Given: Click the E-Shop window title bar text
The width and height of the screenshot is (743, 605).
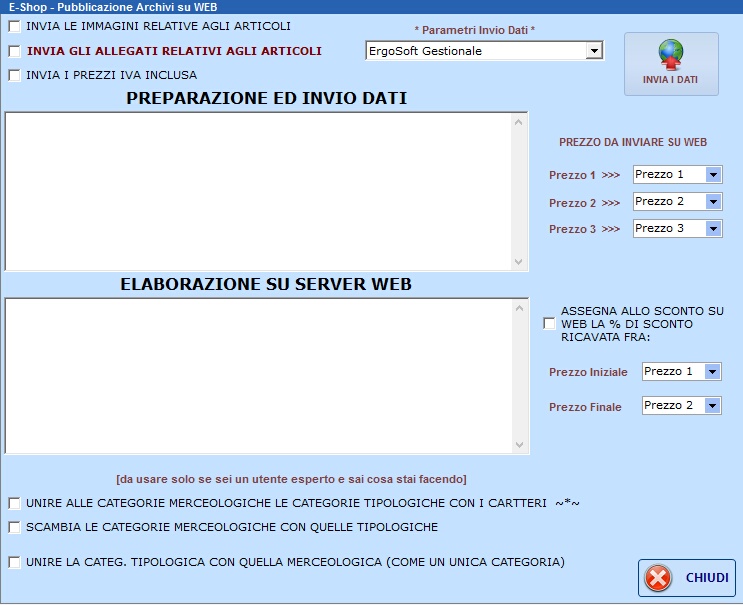Looking at the screenshot, I should [x=113, y=7].
